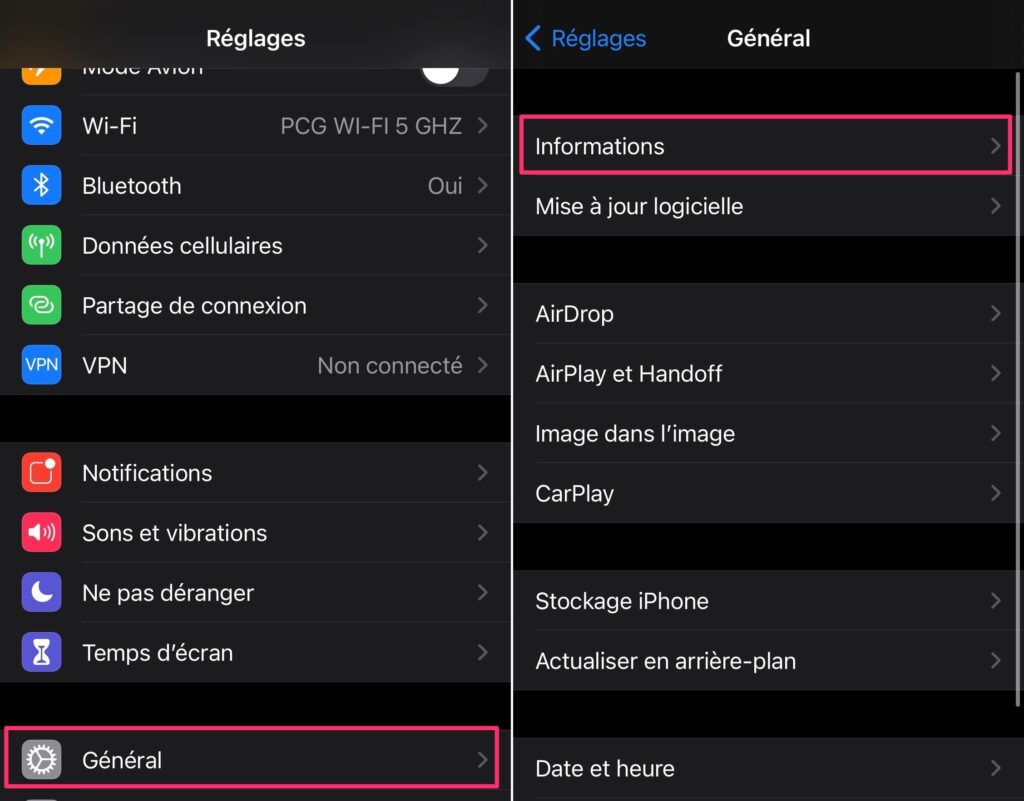
Task: Open the CarPlay settings row
Action: click(x=575, y=494)
